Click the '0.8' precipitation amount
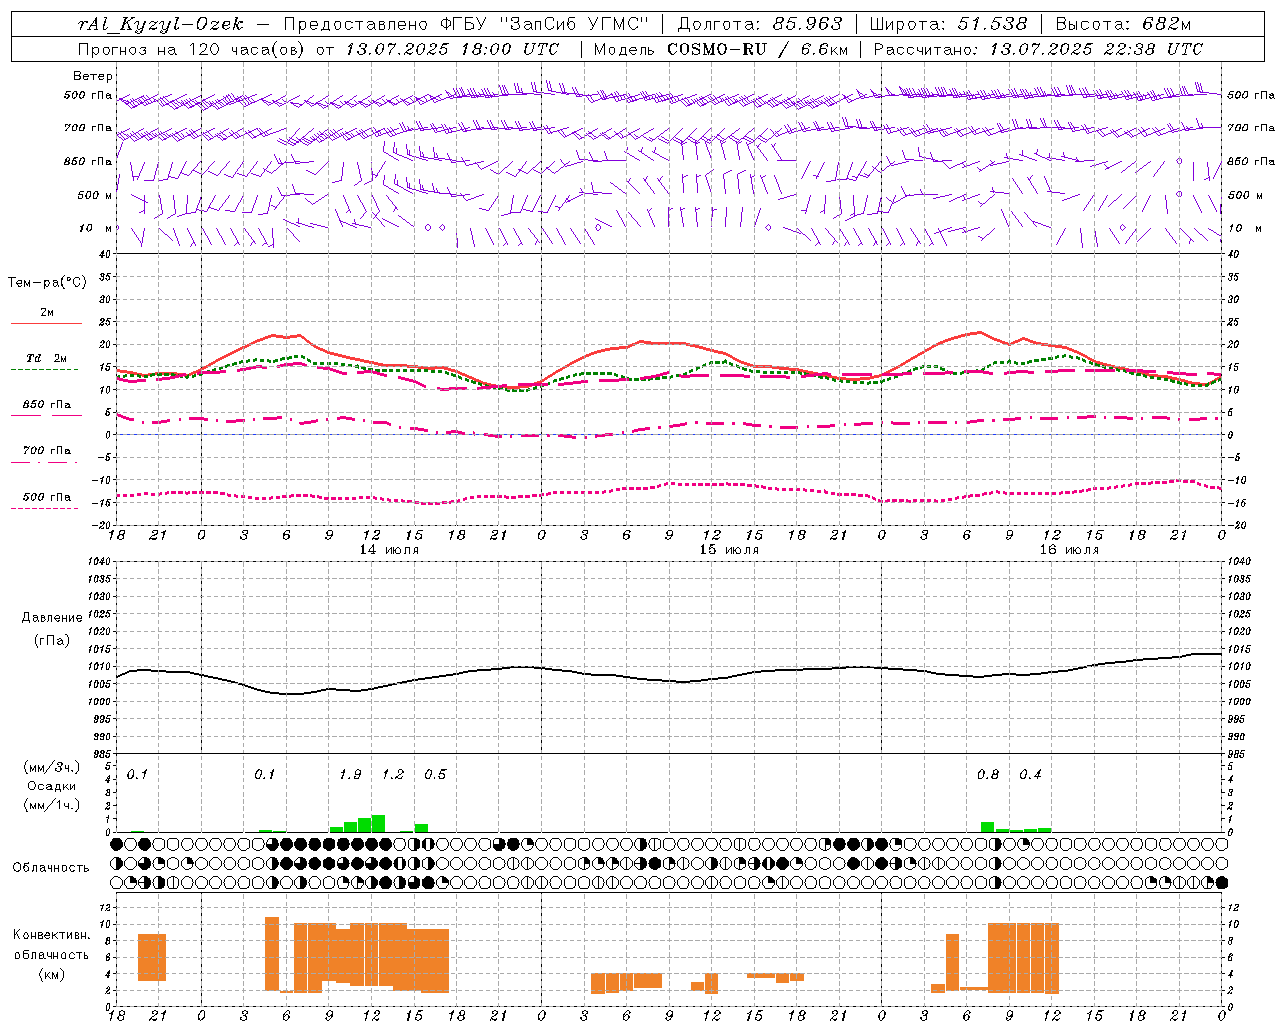The width and height of the screenshot is (1280, 1024). tap(988, 775)
